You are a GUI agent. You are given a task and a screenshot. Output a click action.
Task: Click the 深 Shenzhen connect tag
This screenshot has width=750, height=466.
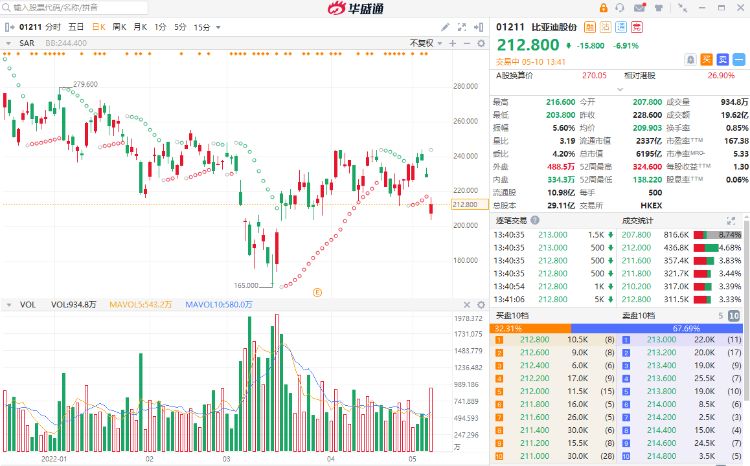click(x=621, y=27)
